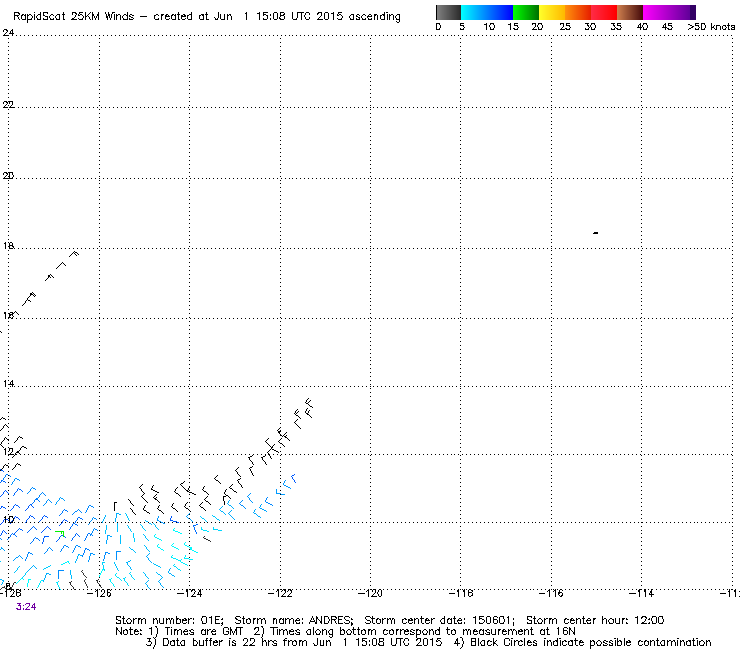Pick the brown 35-40 knots legend segment
The height and width of the screenshot is (650, 740).
[630, 12]
